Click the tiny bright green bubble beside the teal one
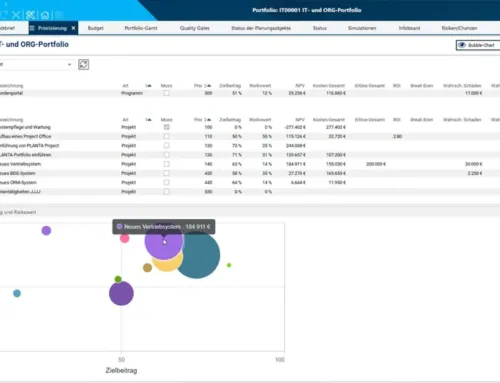The width and height of the screenshot is (500, 383). coord(229,265)
